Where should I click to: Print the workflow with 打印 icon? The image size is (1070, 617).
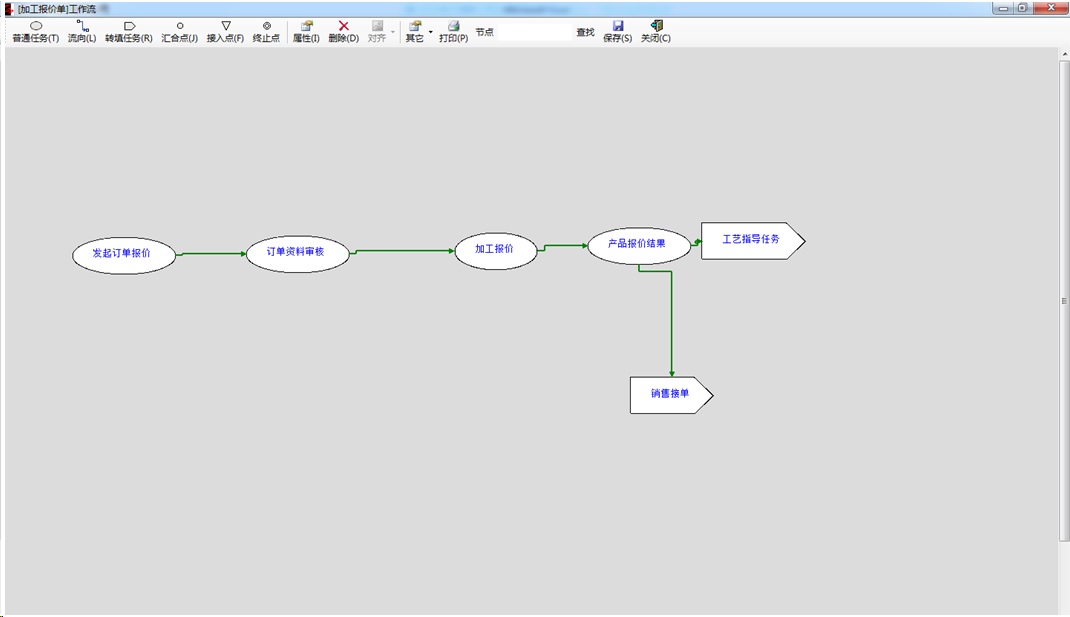pyautogui.click(x=453, y=32)
